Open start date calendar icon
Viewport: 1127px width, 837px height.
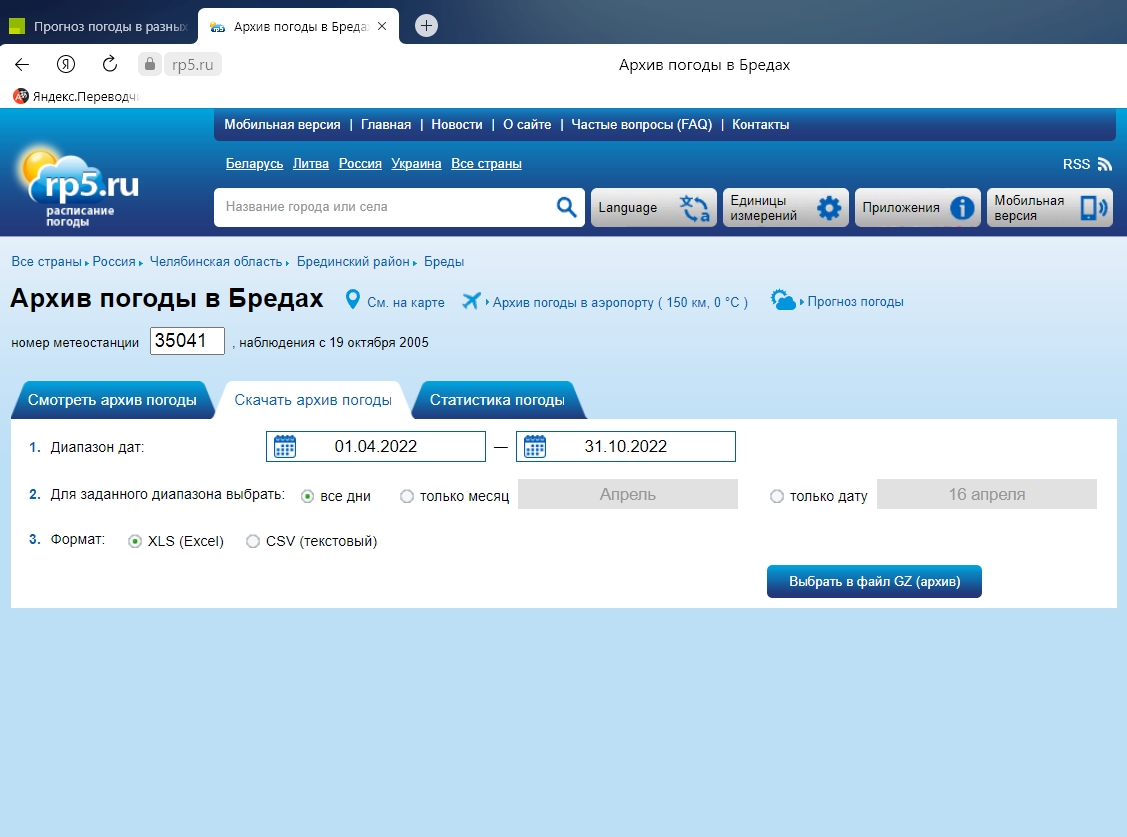tap(285, 446)
